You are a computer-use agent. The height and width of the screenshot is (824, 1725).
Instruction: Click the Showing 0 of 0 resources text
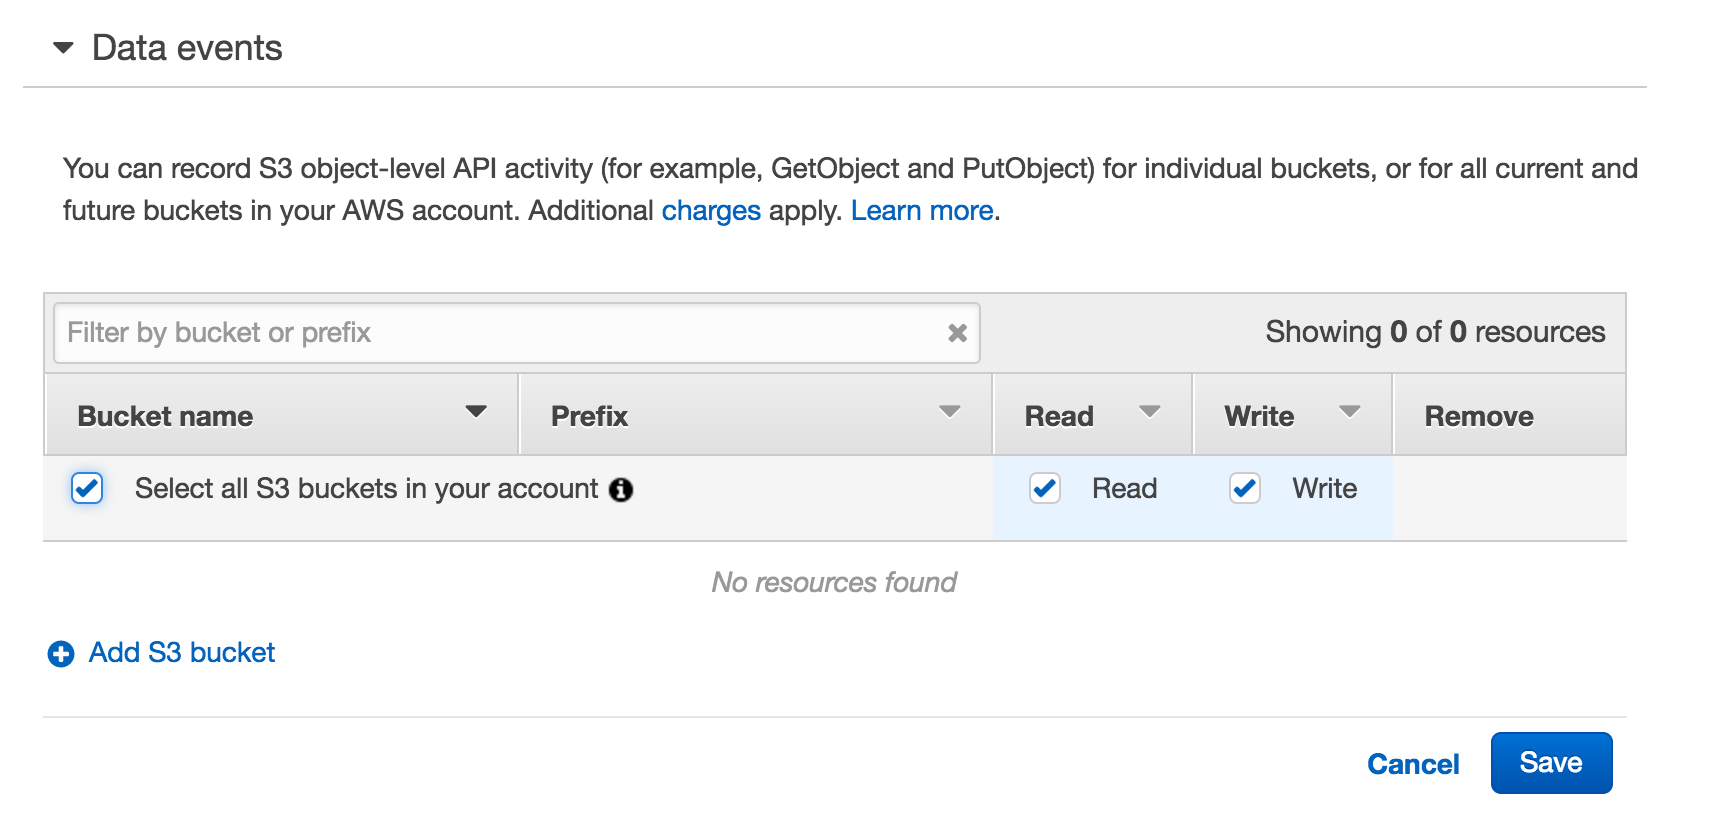(x=1434, y=332)
